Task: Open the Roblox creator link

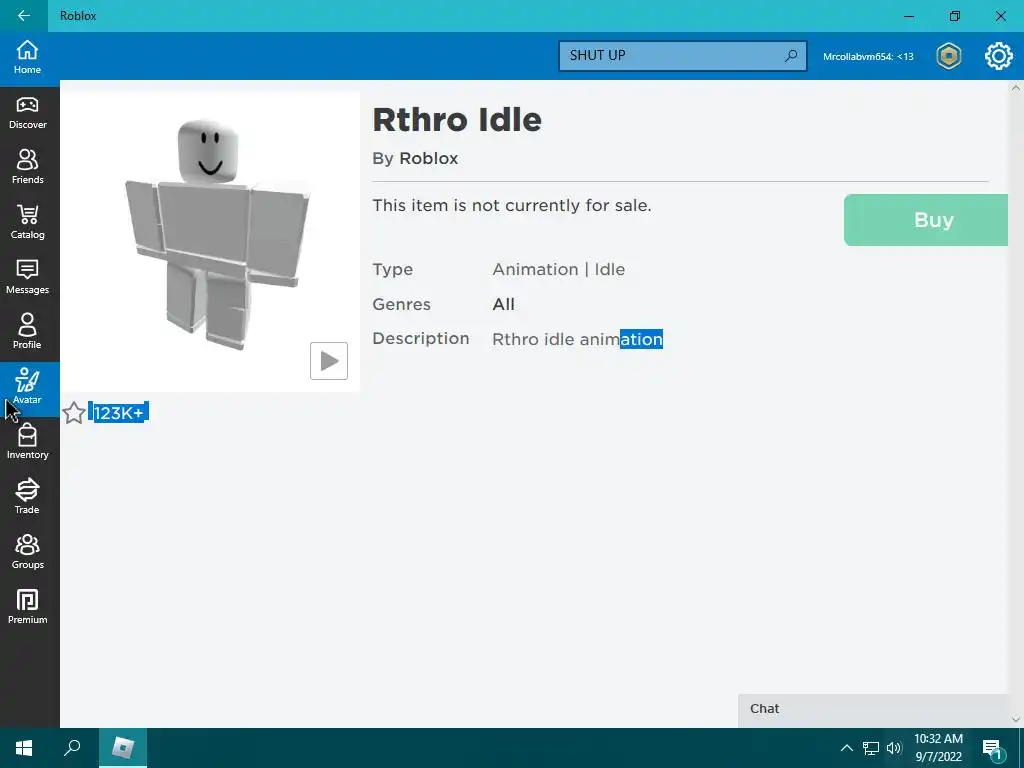Action: click(428, 159)
